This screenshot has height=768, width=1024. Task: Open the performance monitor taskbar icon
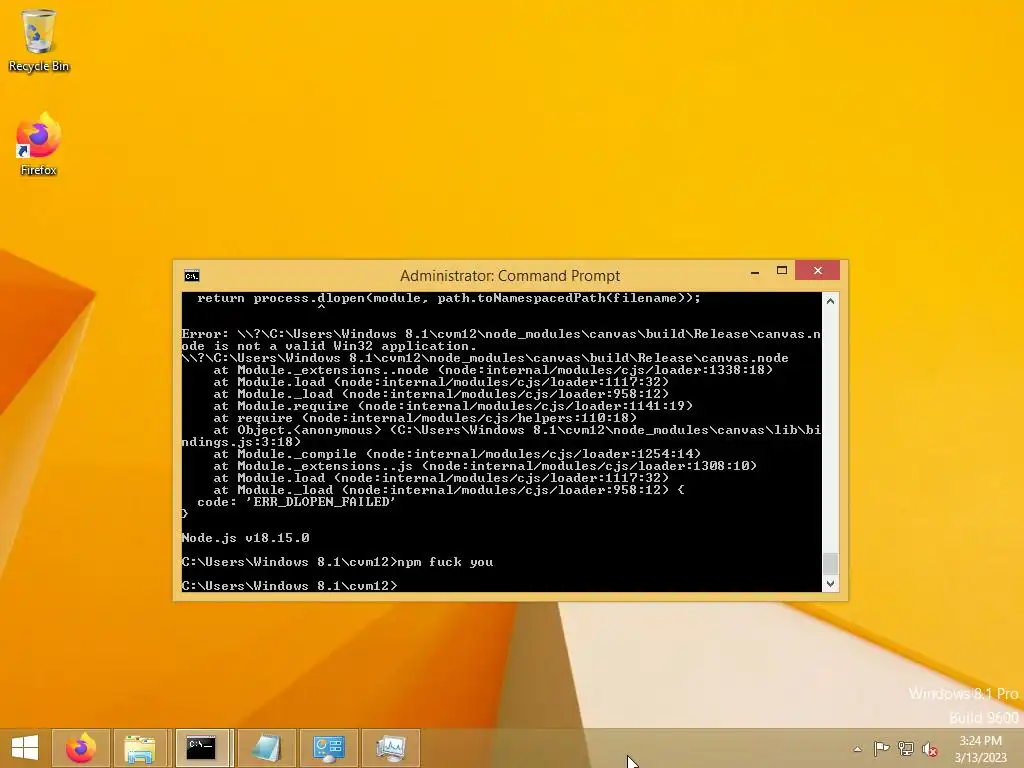coord(391,748)
